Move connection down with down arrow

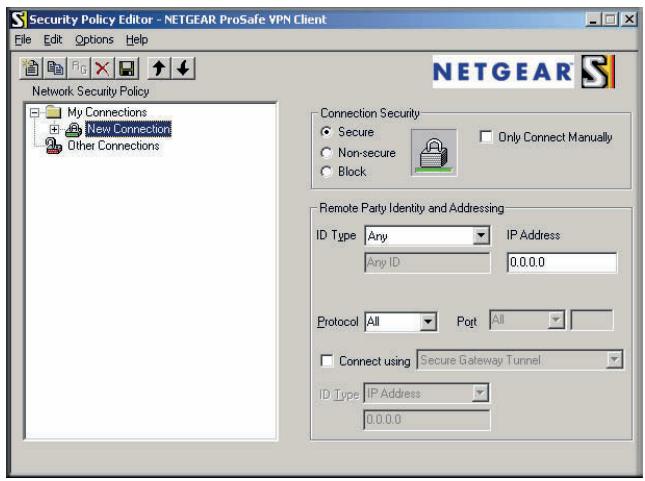183,68
